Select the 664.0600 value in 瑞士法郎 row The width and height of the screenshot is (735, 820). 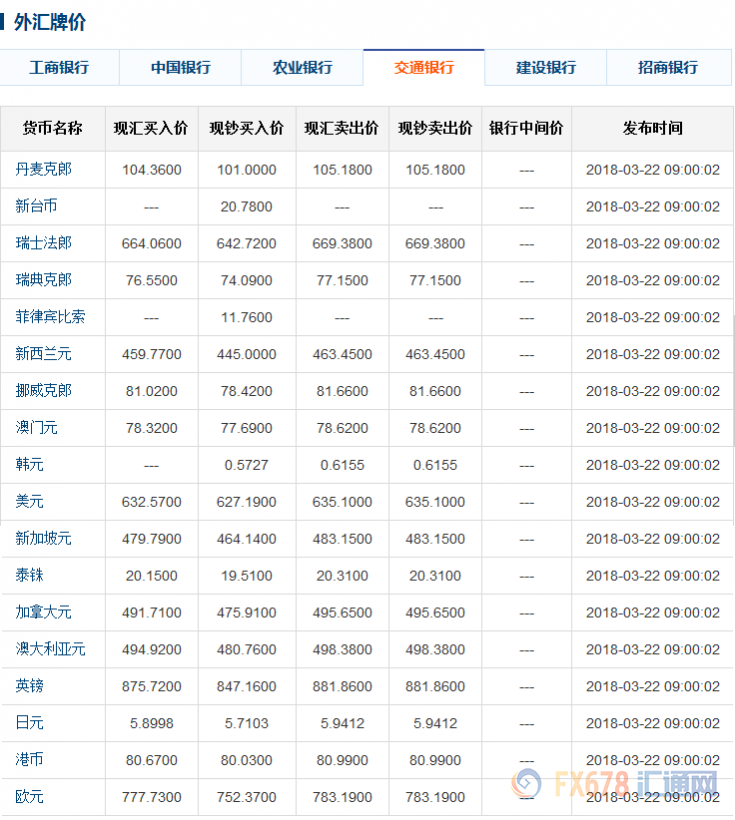152,244
